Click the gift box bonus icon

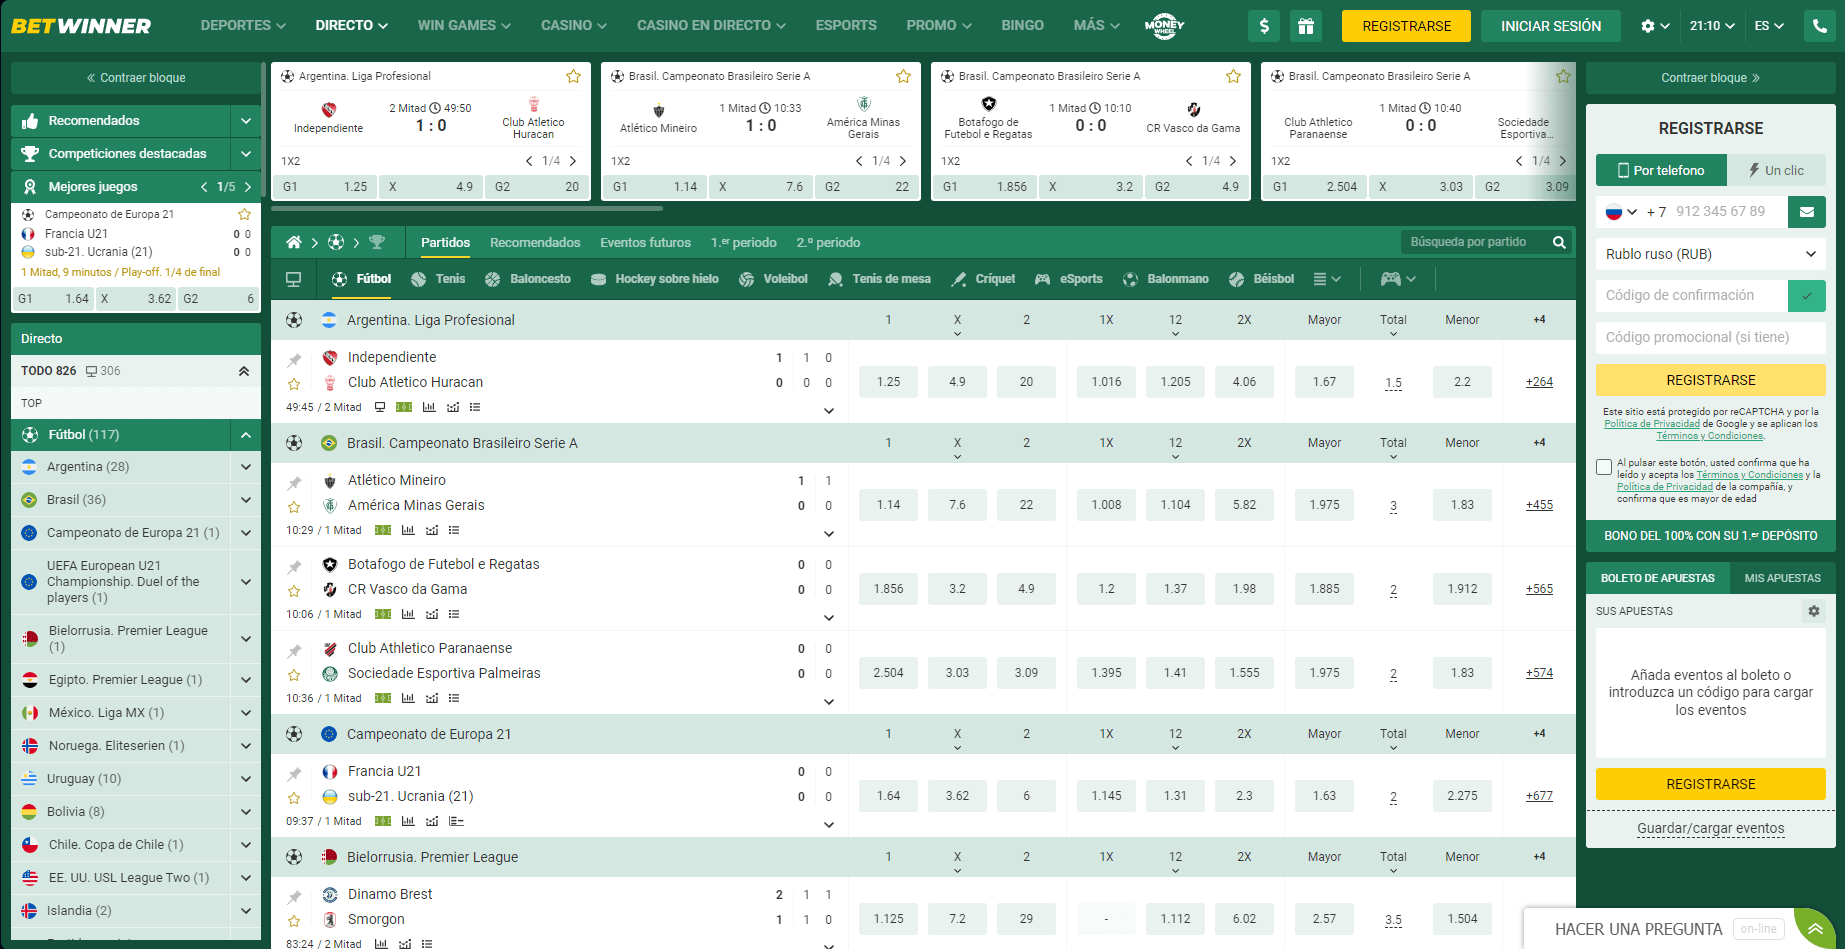(x=1305, y=26)
